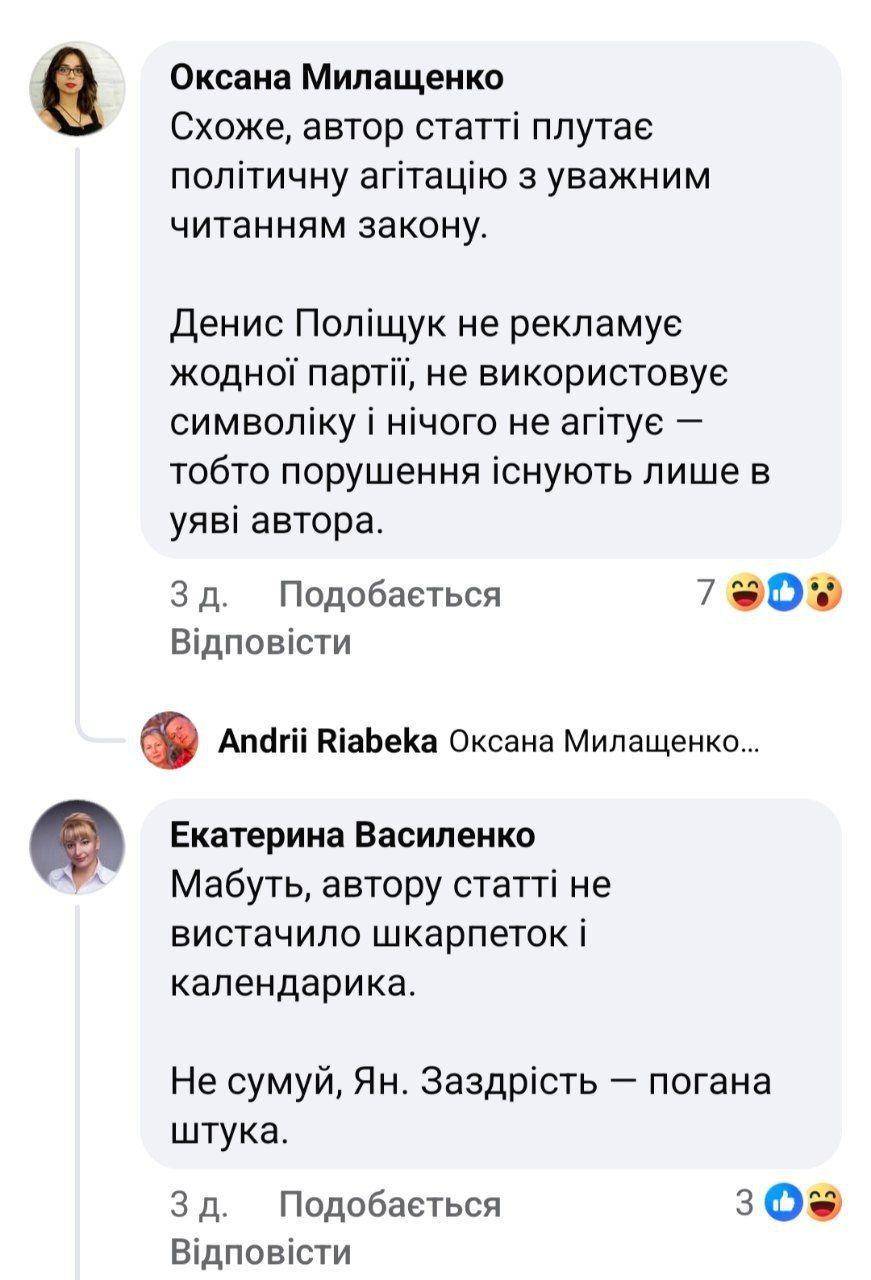Open Екатерина Василенко's profile picture
This screenshot has height=1280, width=871.
tap(81, 846)
